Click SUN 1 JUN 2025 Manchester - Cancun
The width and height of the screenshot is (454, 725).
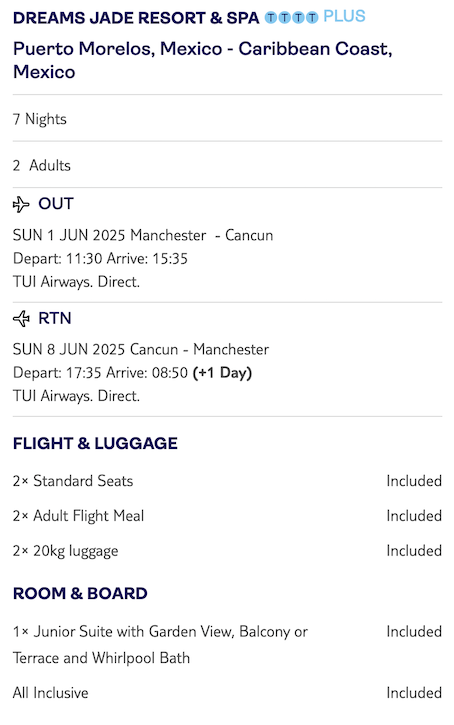pos(143,235)
